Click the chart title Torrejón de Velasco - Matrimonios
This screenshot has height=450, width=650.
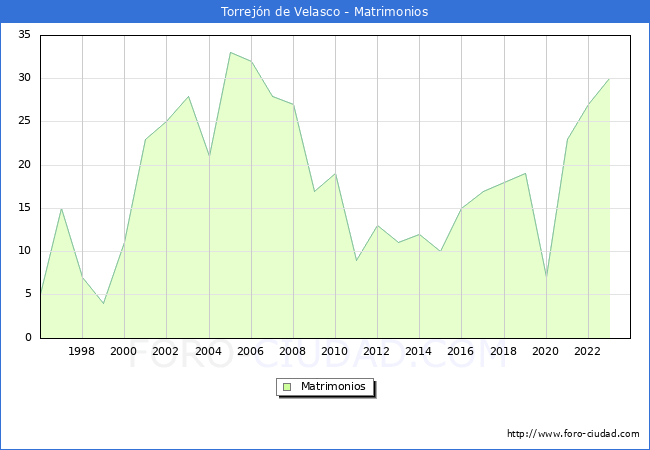(324, 12)
